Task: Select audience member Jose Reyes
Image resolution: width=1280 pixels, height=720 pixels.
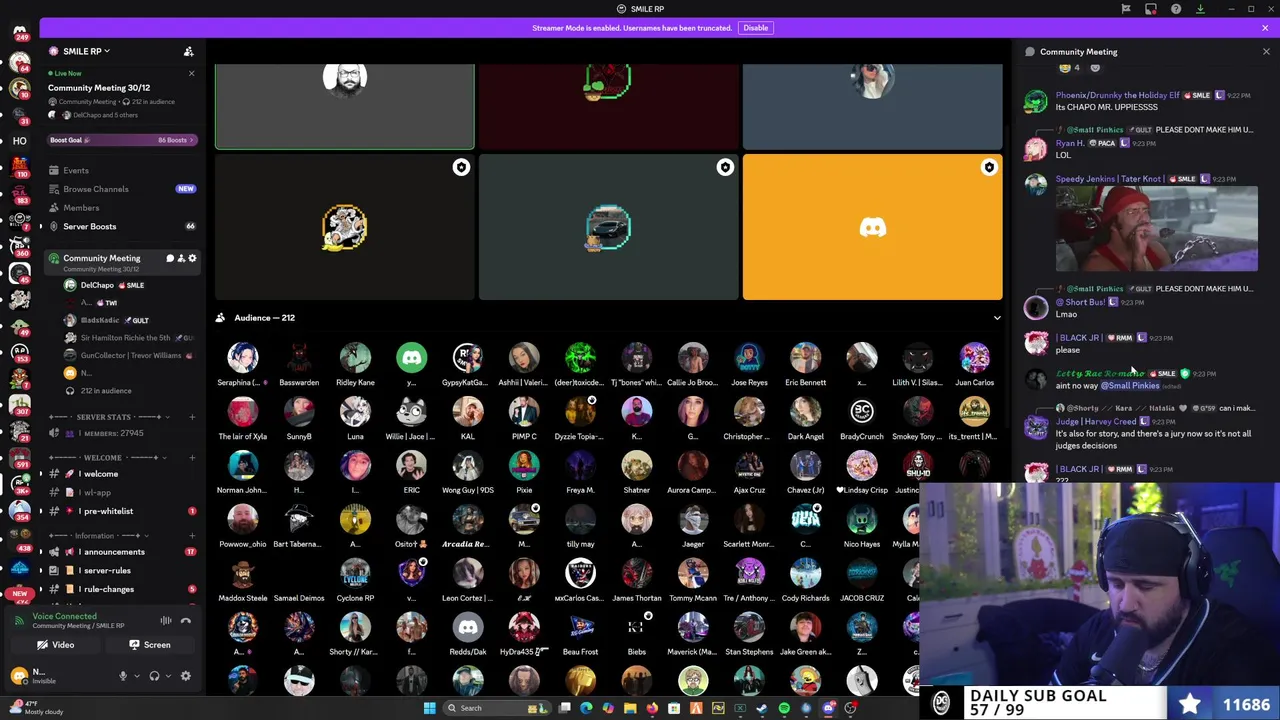Action: click(749, 364)
